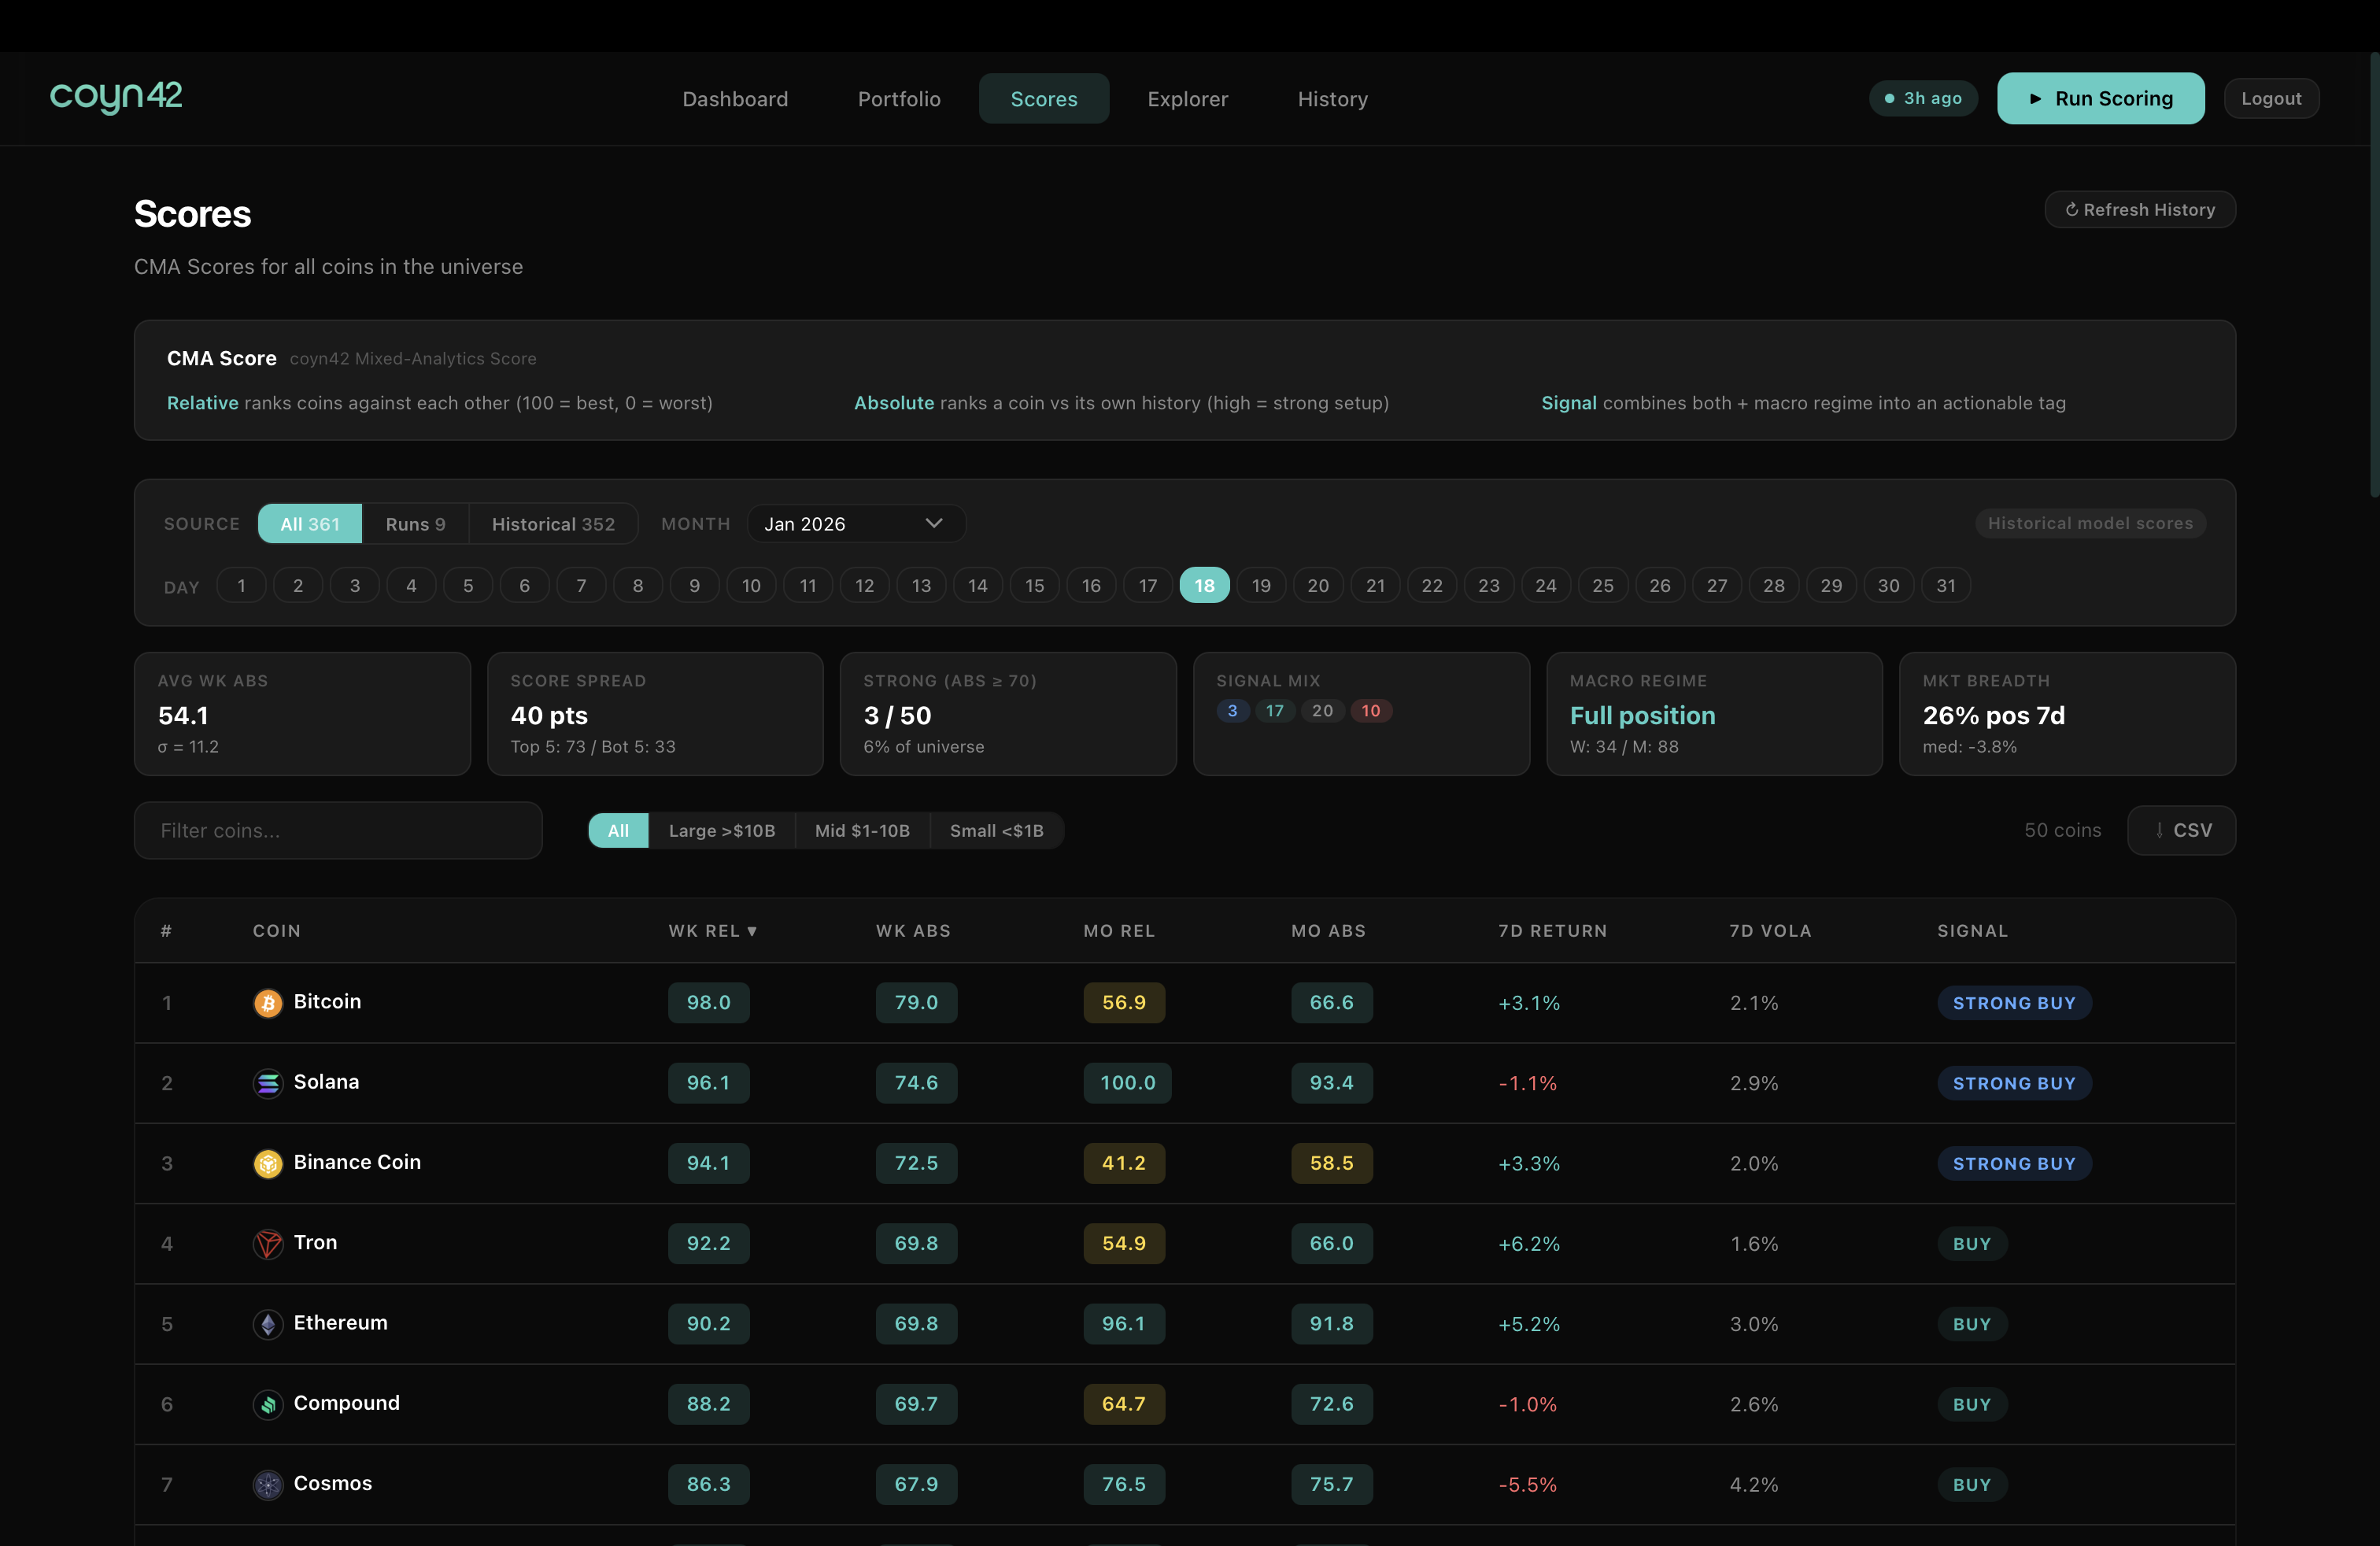Image resolution: width=2380 pixels, height=1546 pixels.
Task: Click the Logout button
Action: [x=2271, y=98]
